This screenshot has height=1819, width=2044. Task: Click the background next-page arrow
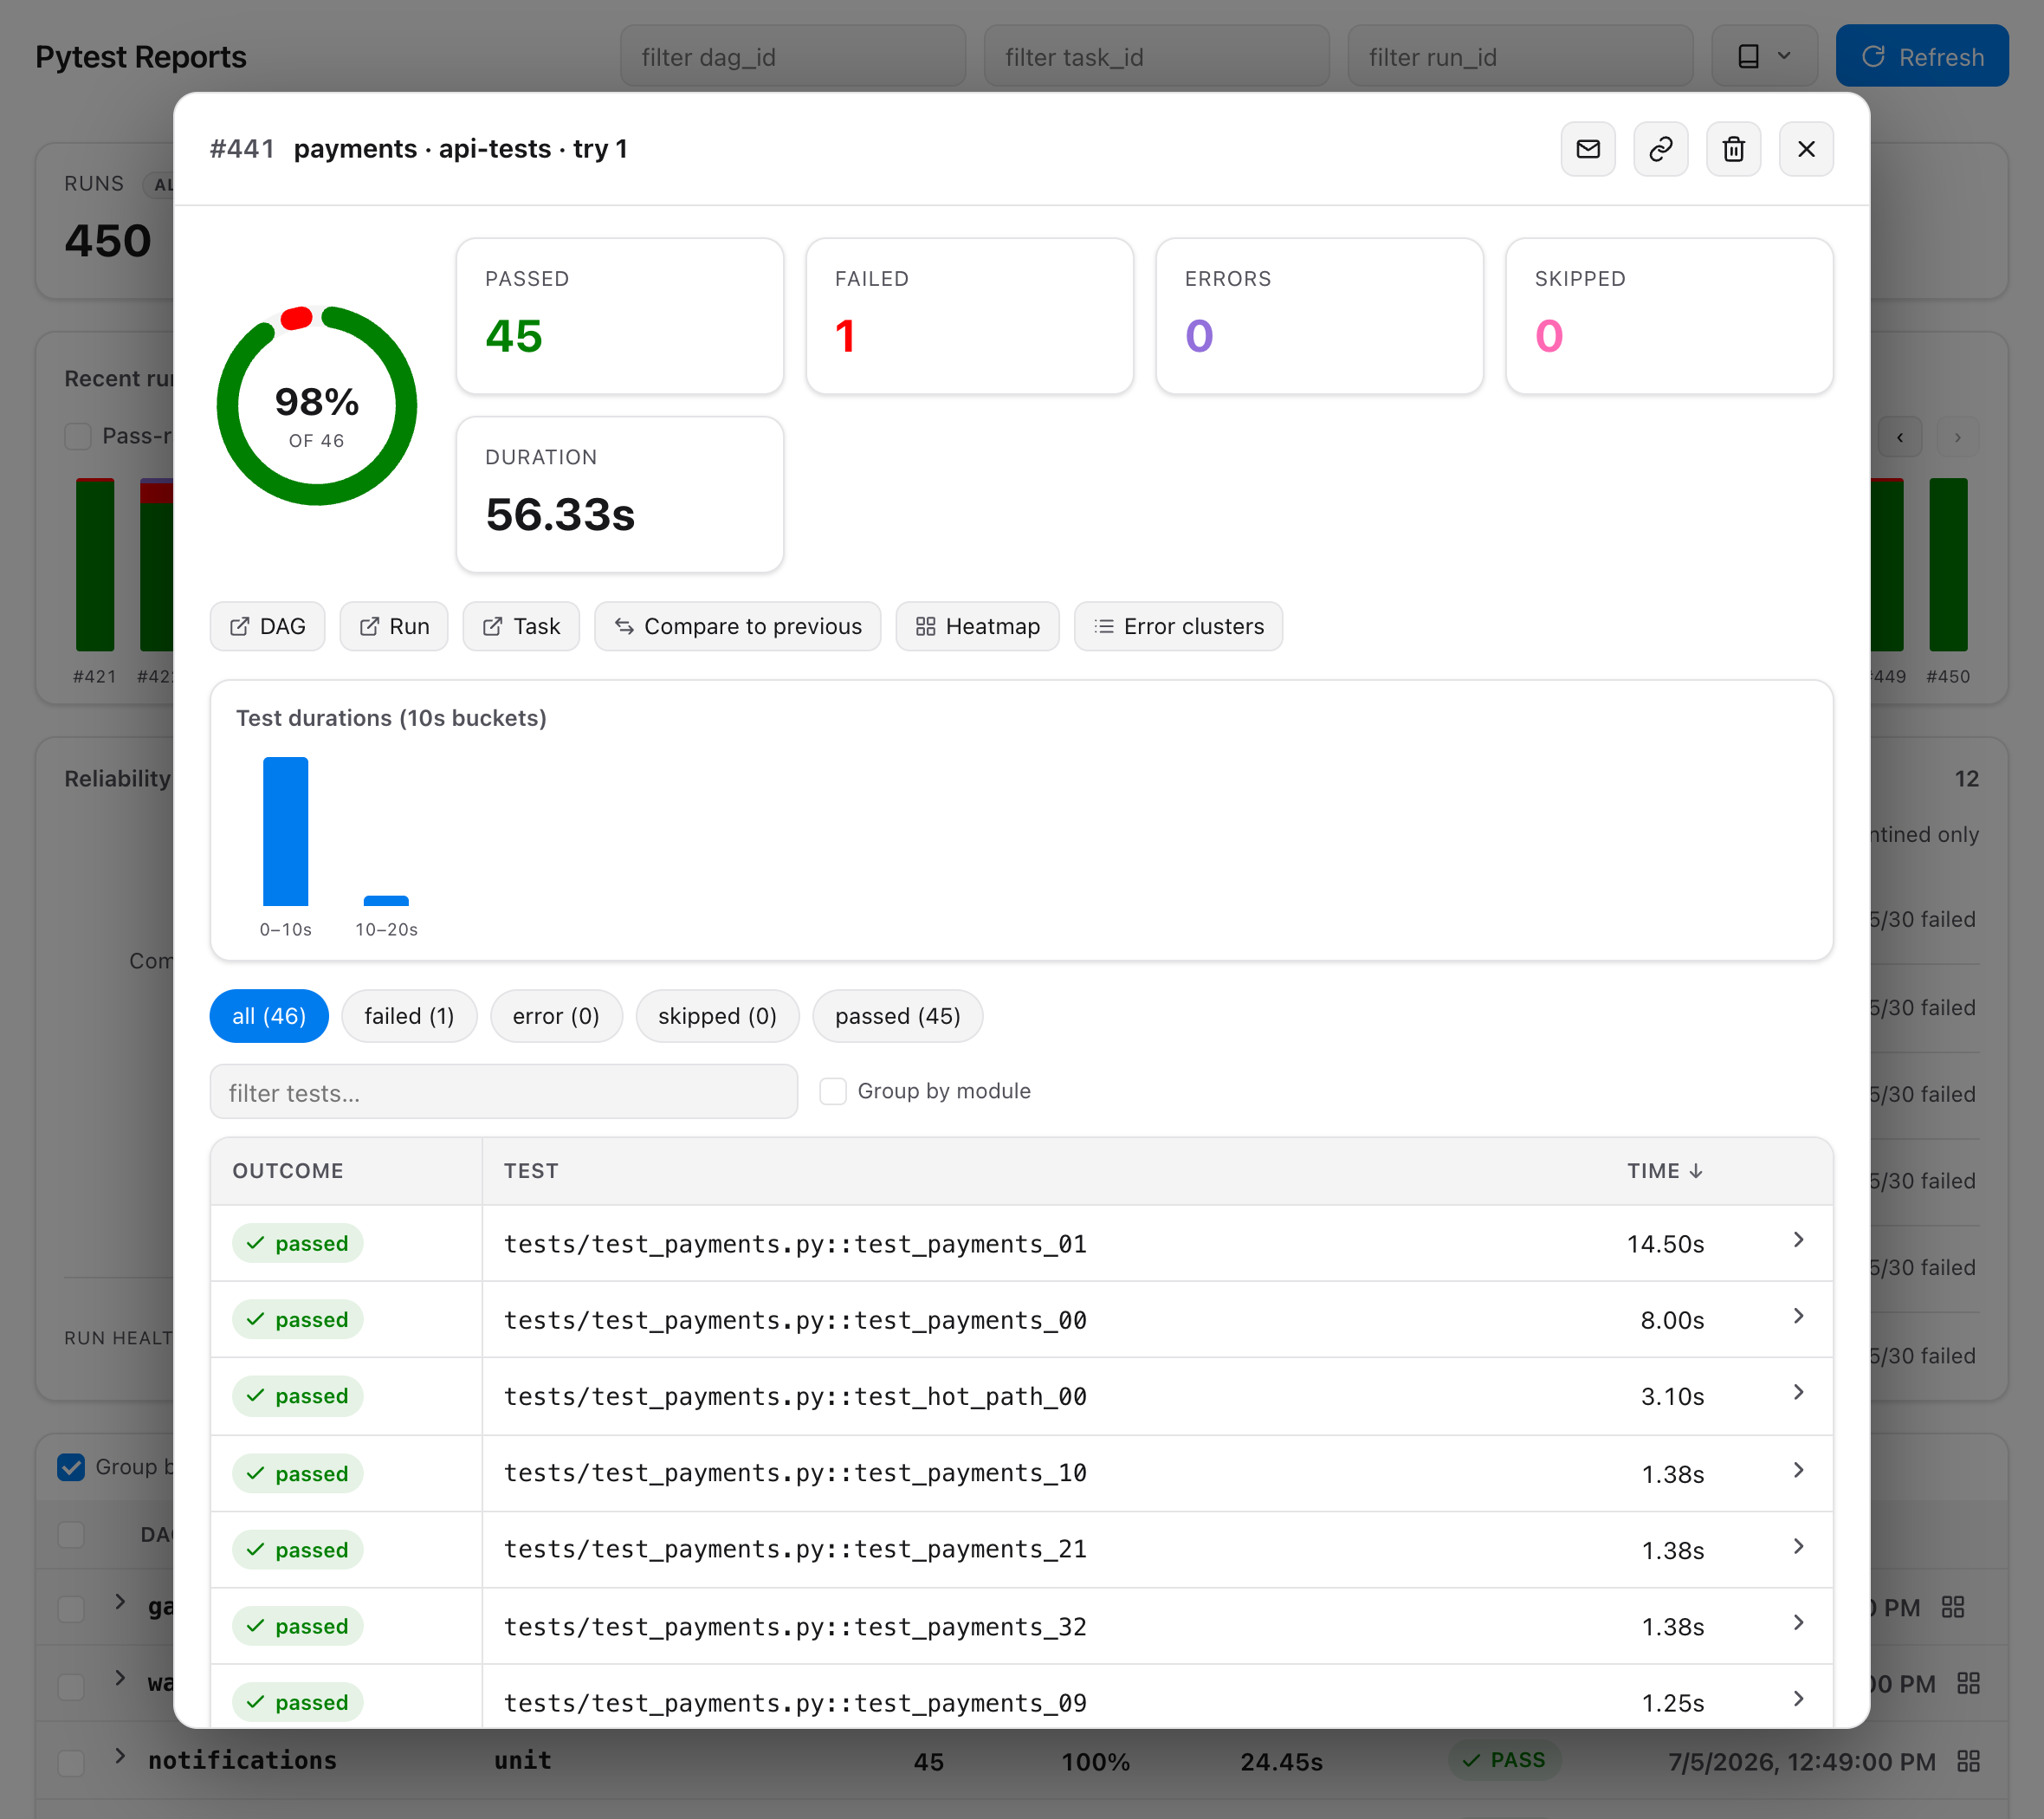click(x=1958, y=437)
